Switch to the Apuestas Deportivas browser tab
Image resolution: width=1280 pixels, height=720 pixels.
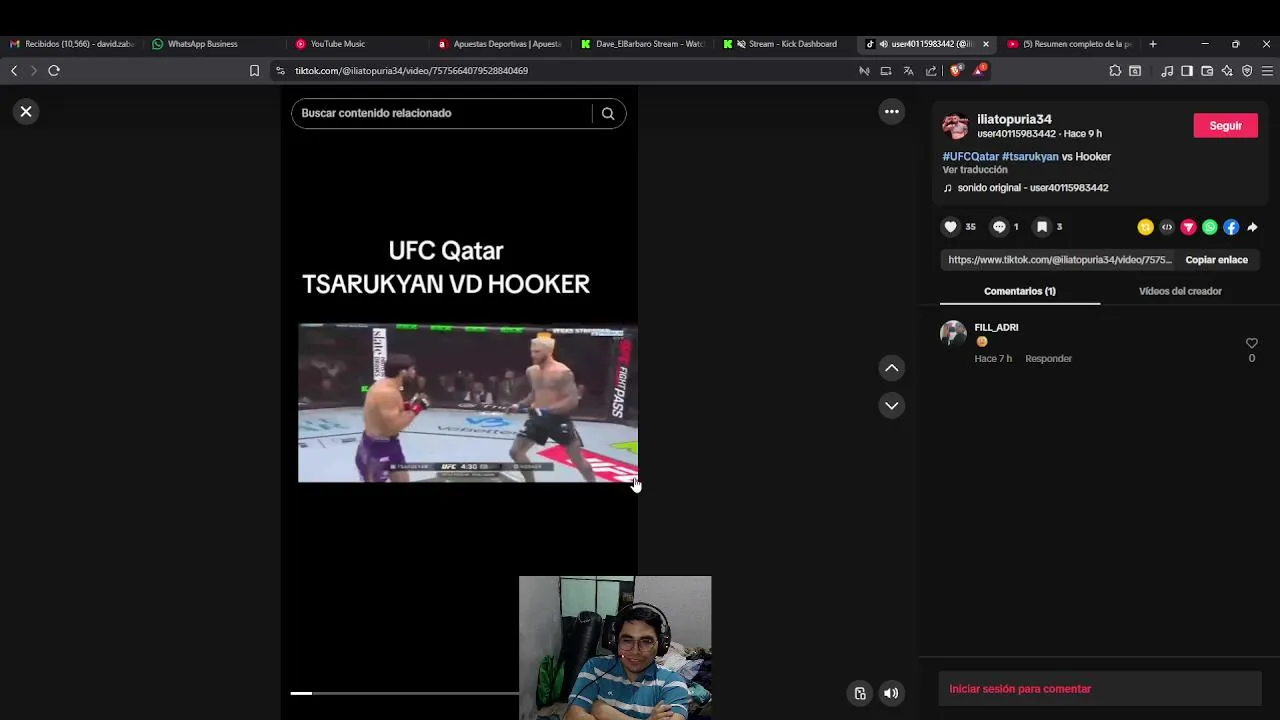point(500,44)
